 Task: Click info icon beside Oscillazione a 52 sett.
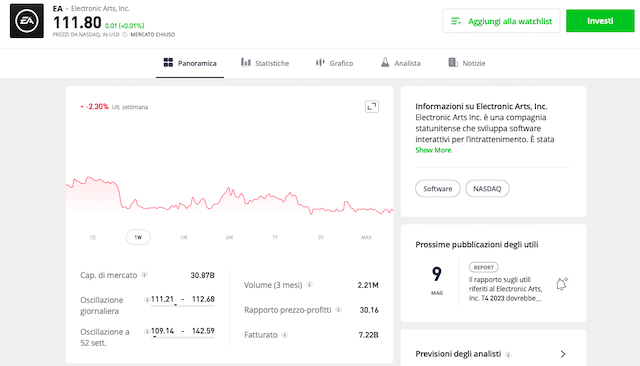(x=147, y=331)
